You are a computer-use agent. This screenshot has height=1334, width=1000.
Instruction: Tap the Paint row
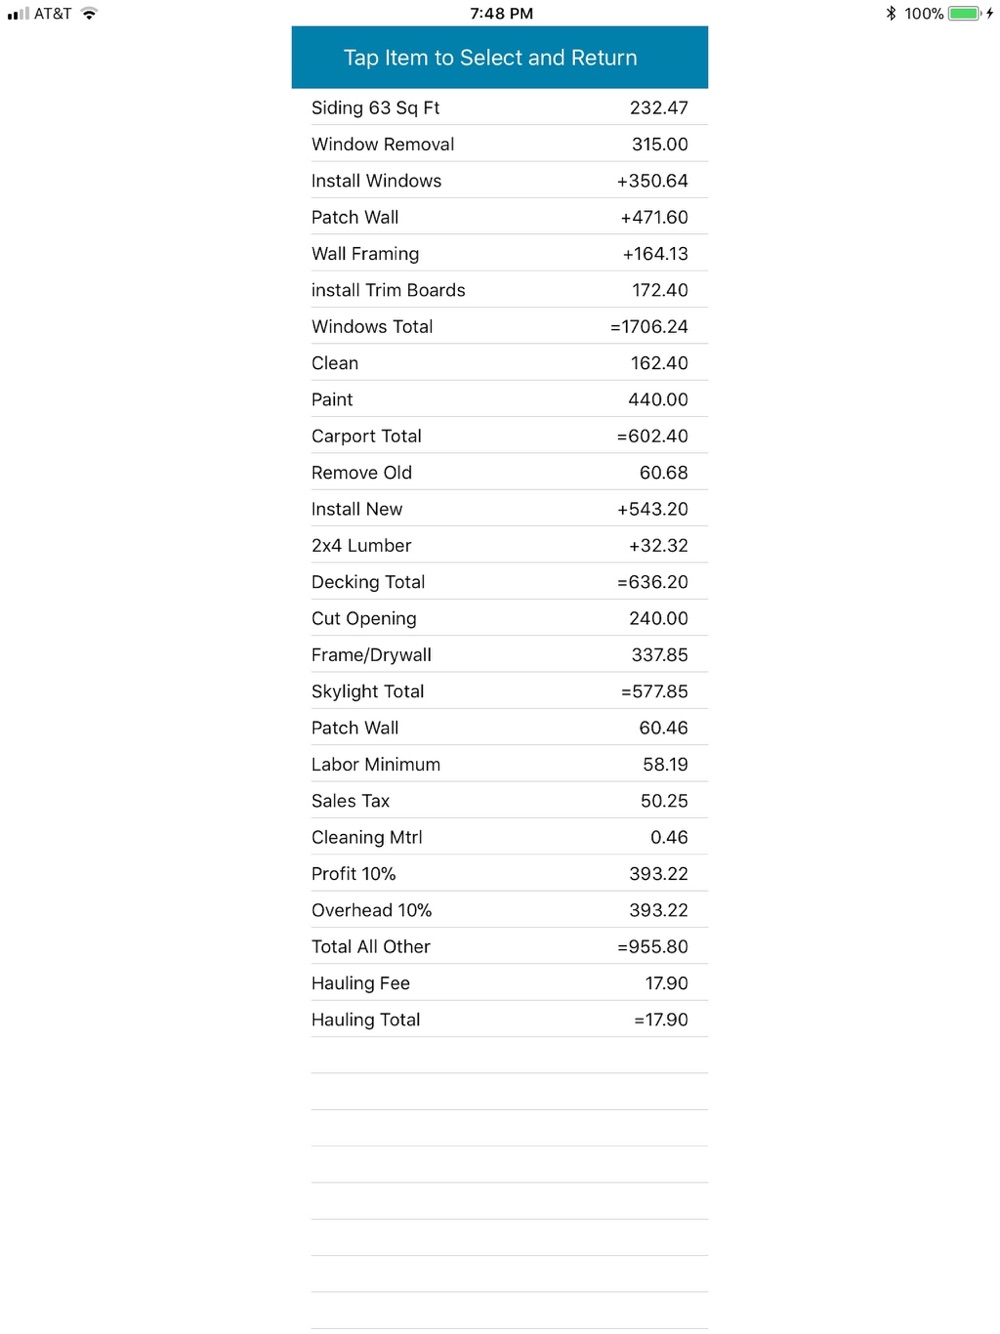pos(500,399)
